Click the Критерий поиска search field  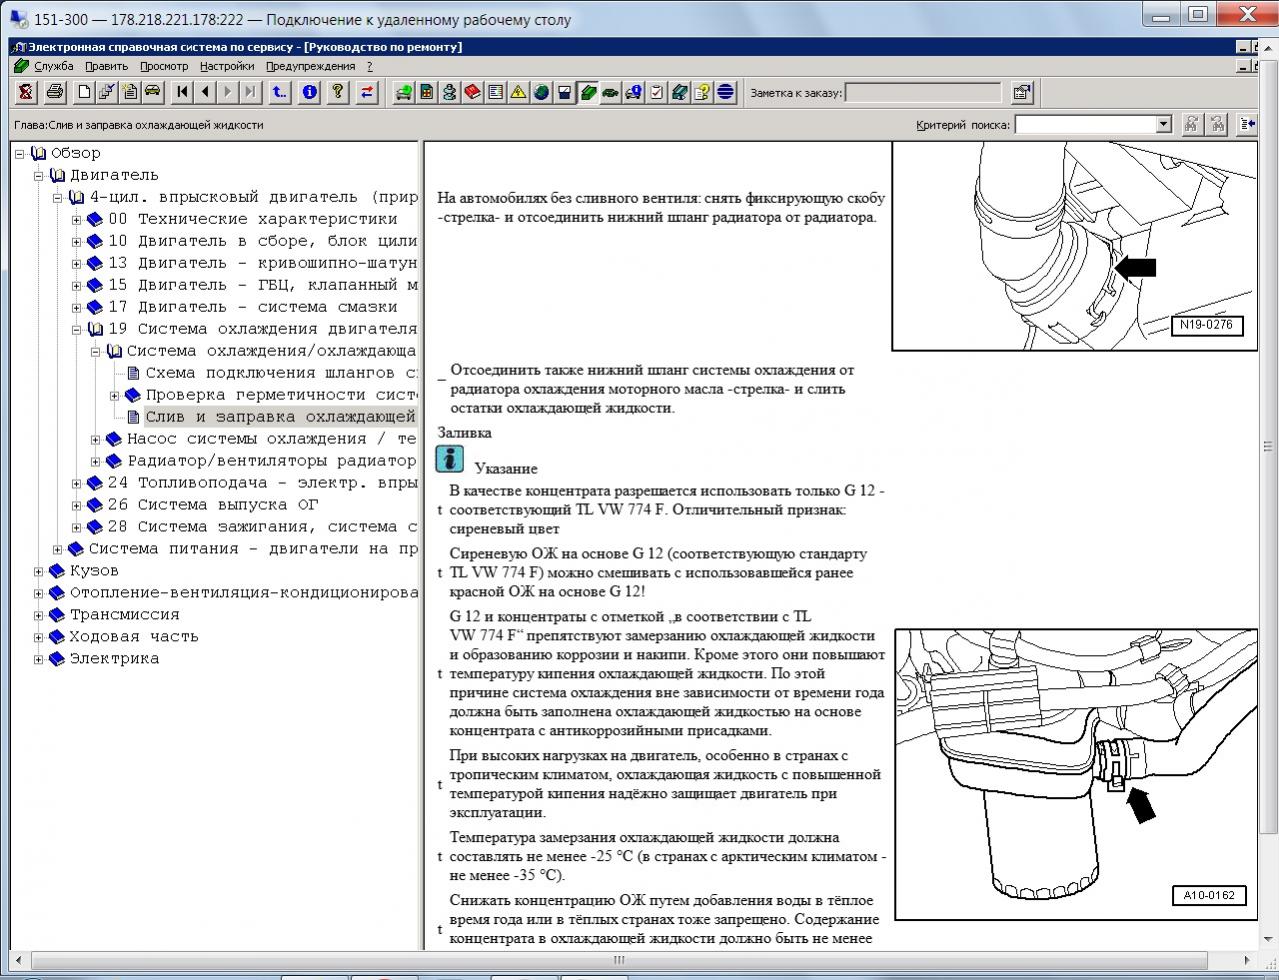1084,124
